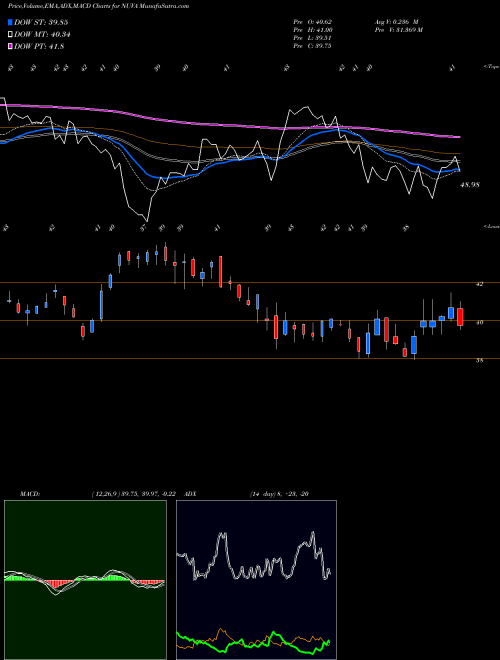
Task: Select the 'DOW MT: 40.34' legend text
Action: (x=42, y=35)
